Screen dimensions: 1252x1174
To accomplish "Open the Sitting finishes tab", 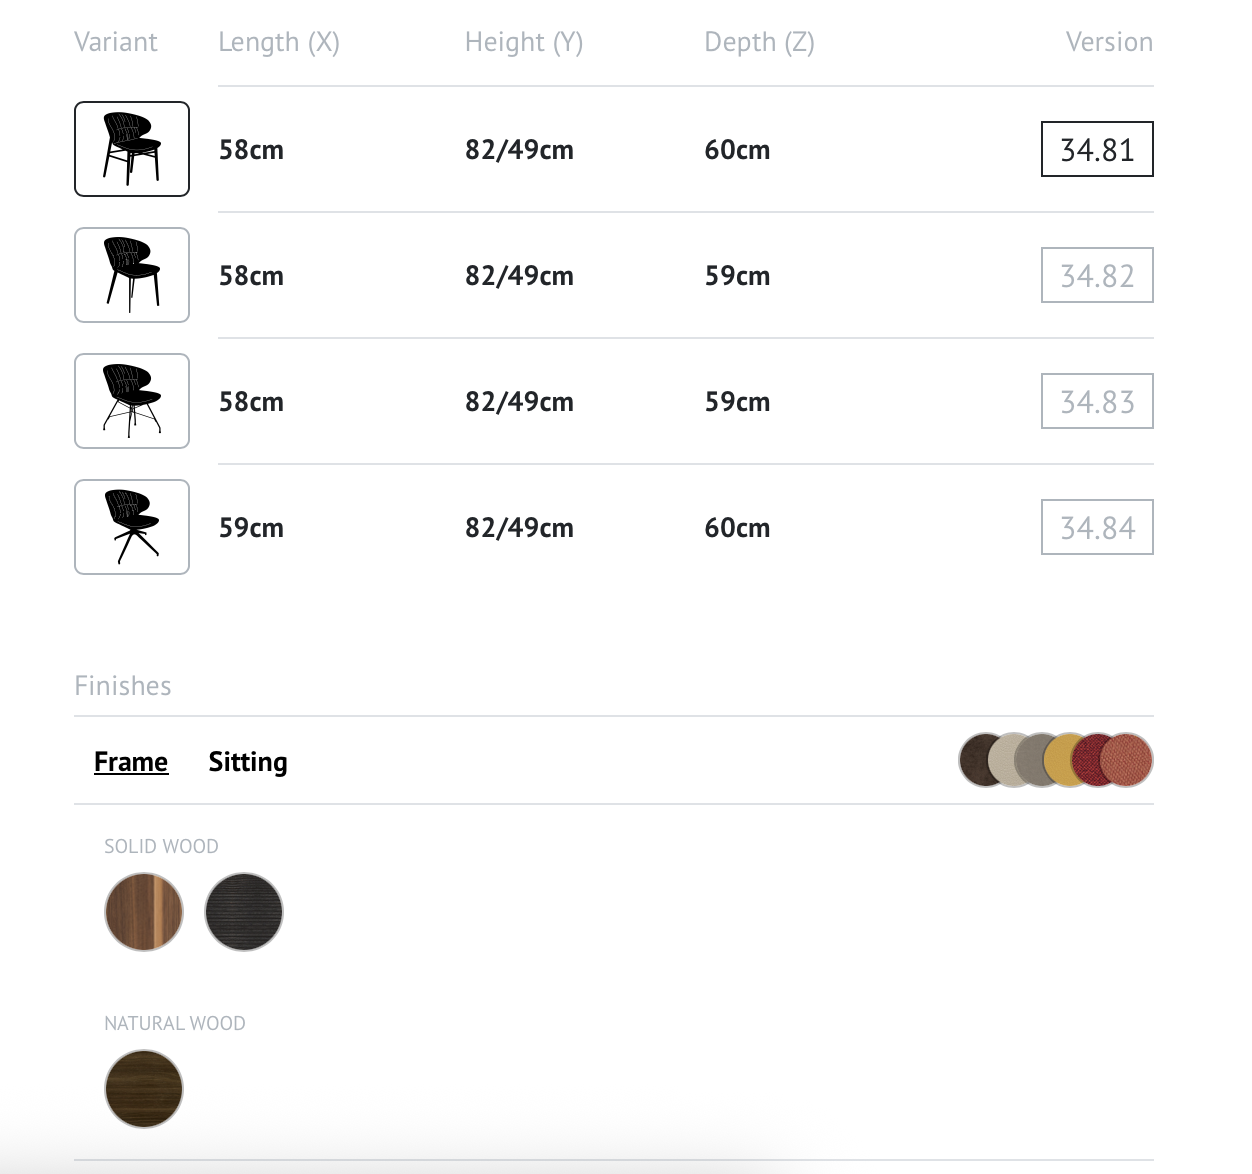I will [248, 762].
